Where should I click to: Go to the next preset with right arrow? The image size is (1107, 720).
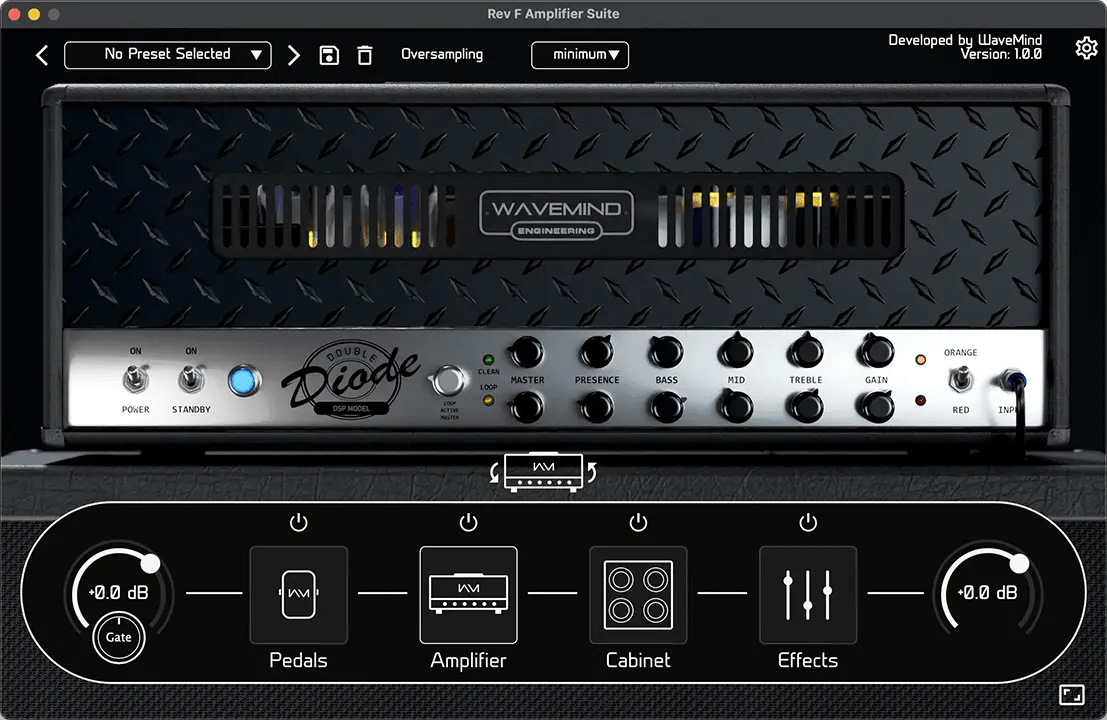coord(294,55)
